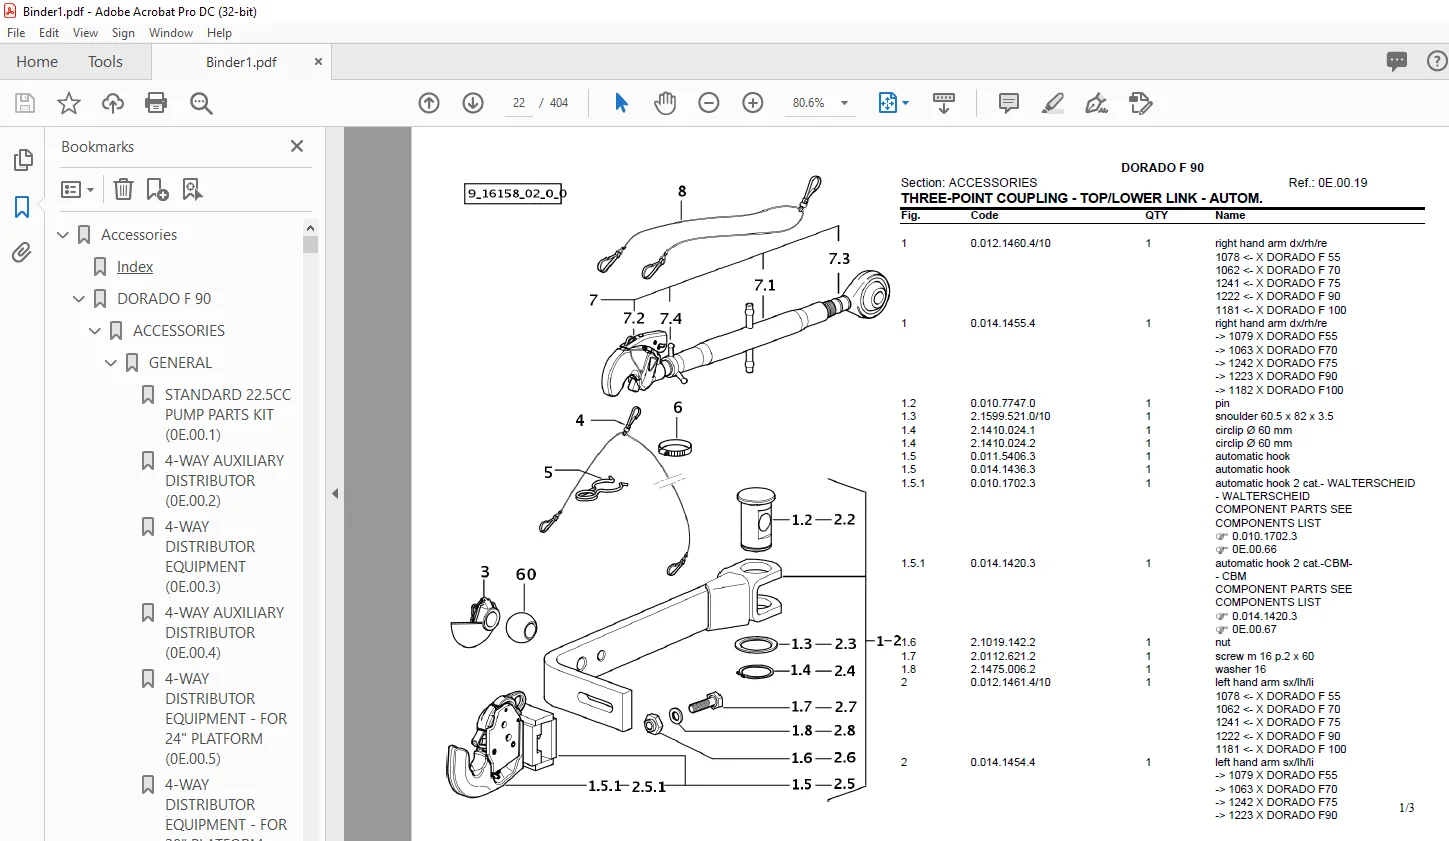Click the upload to cloud icon
This screenshot has height=841, width=1449.
click(113, 103)
